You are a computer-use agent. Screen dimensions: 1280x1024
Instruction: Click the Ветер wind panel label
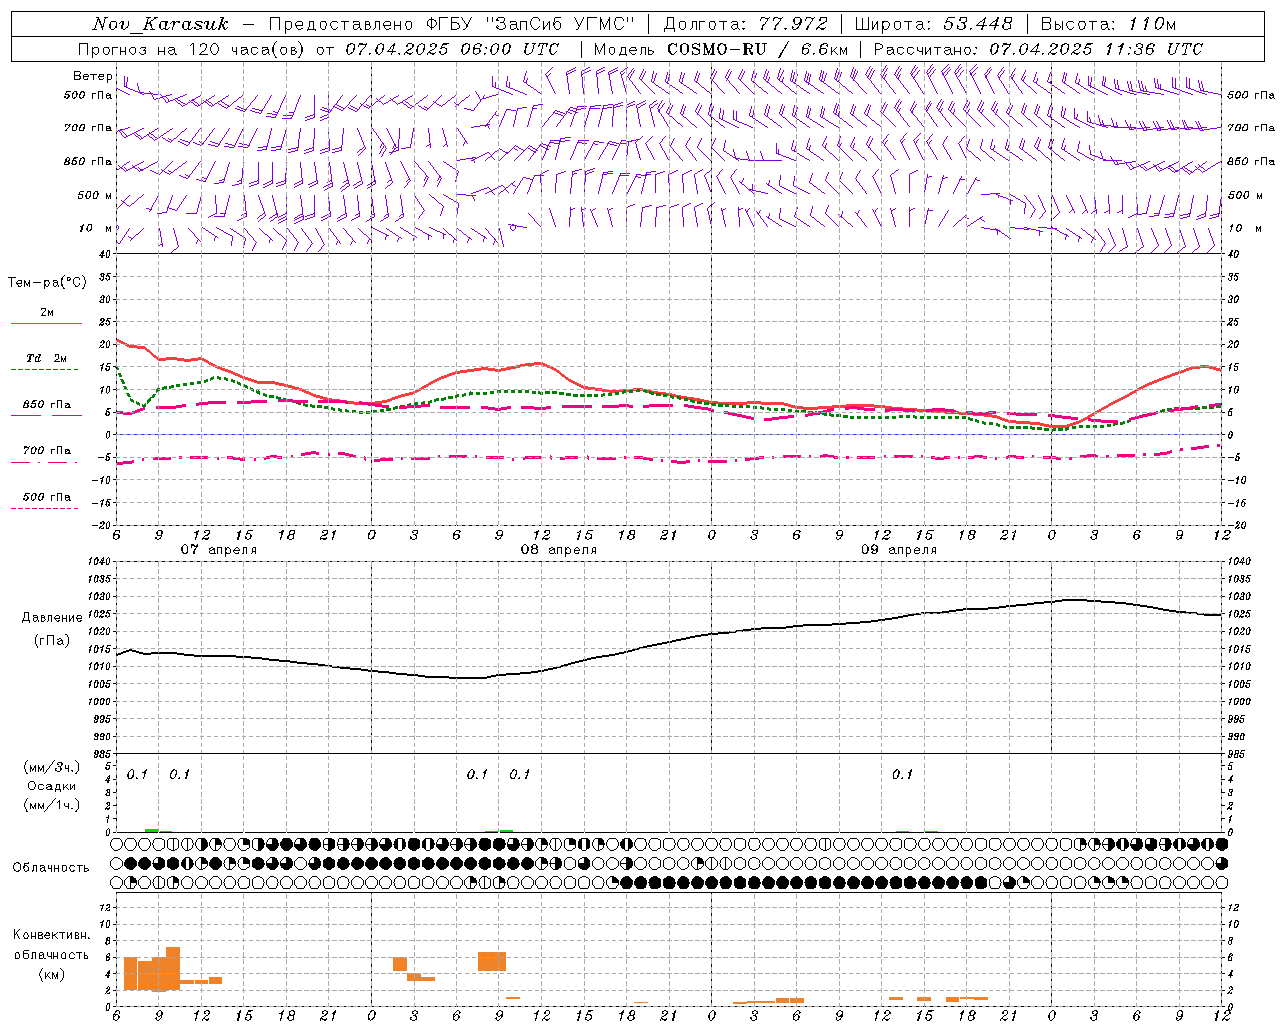pos(92,76)
